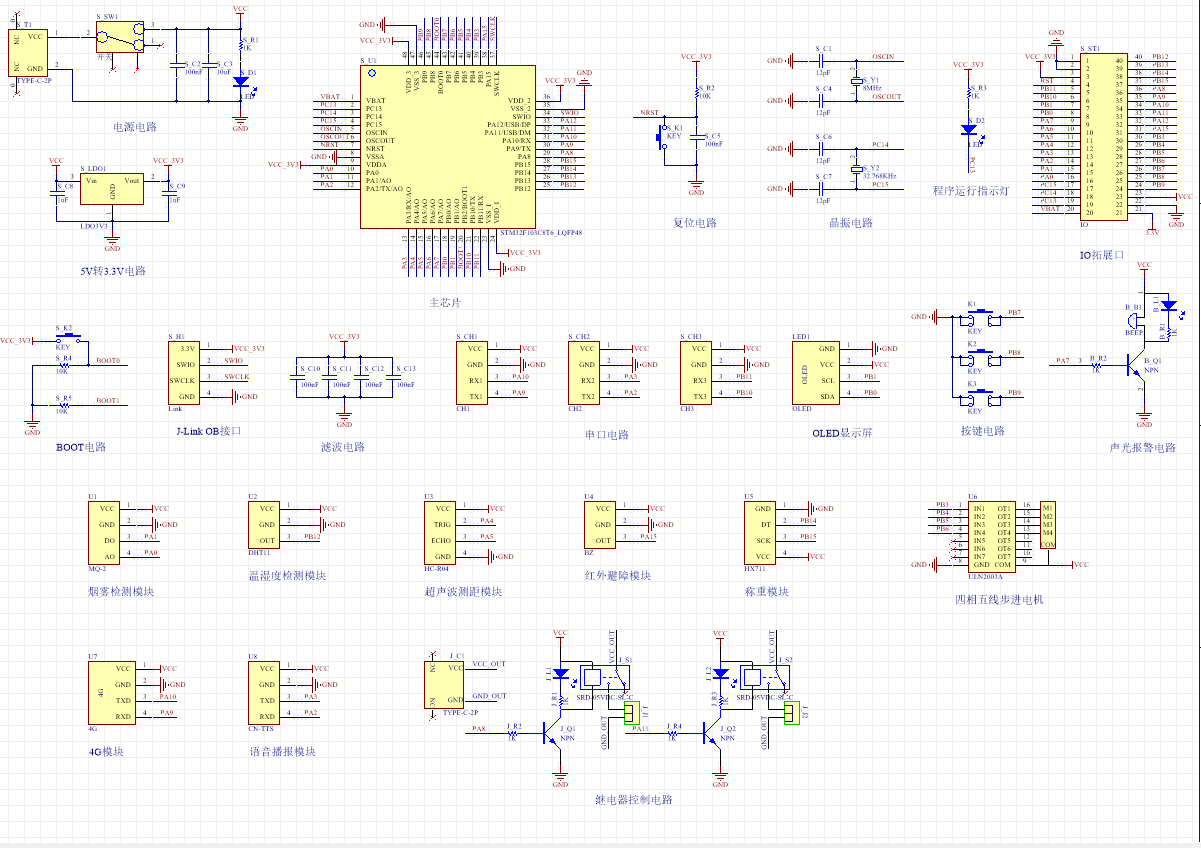This screenshot has width=1201, height=848.
Task: Select the LED1 OLED display connector
Action: click(816, 373)
